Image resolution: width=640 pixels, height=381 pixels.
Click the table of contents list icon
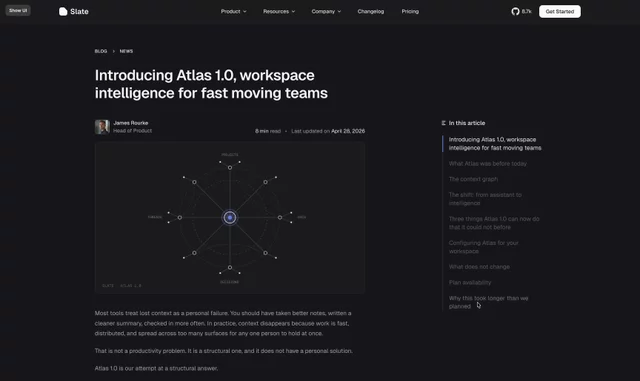(443, 123)
